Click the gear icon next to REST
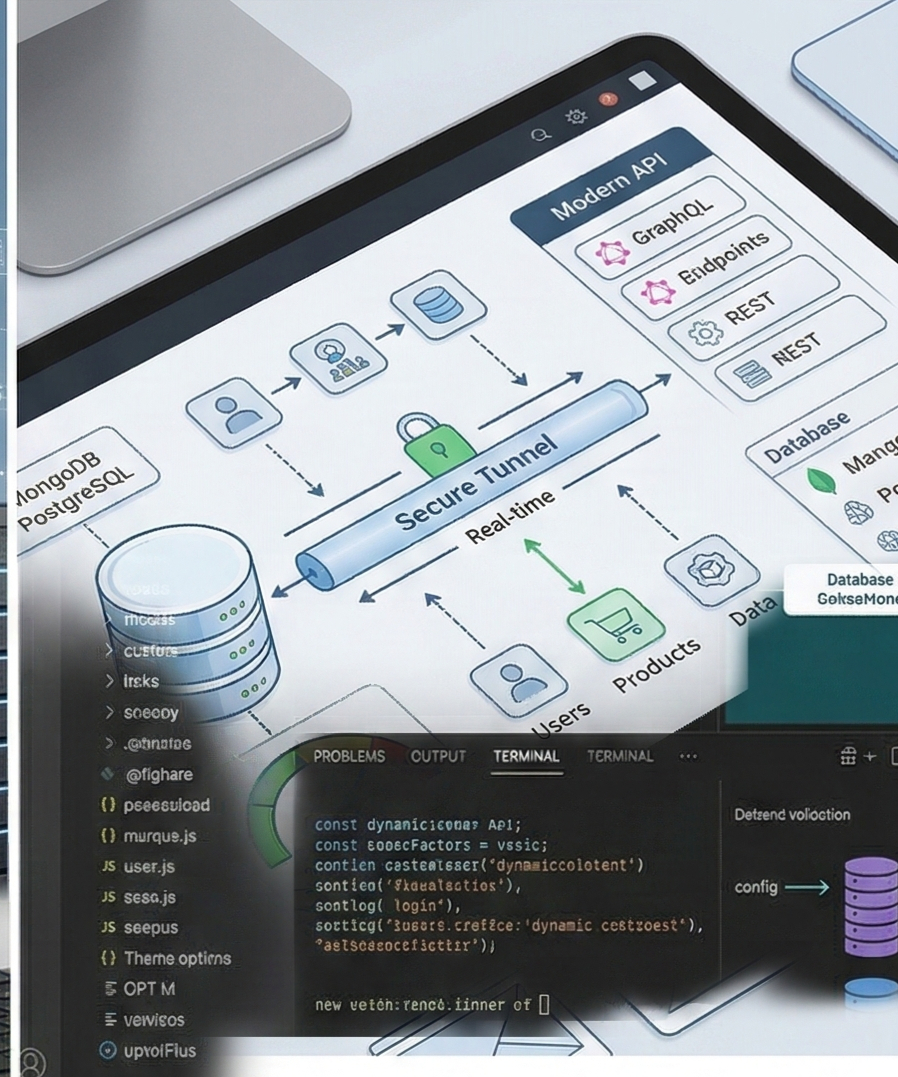 [x=706, y=334]
